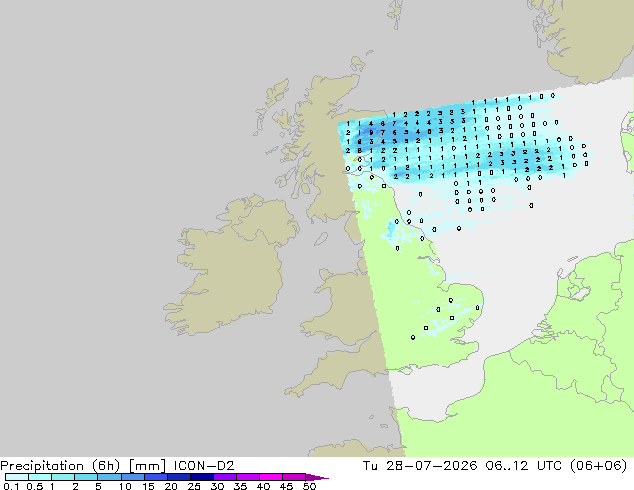Click the '50' value on the legend scale
The height and width of the screenshot is (490, 634).
point(309,486)
